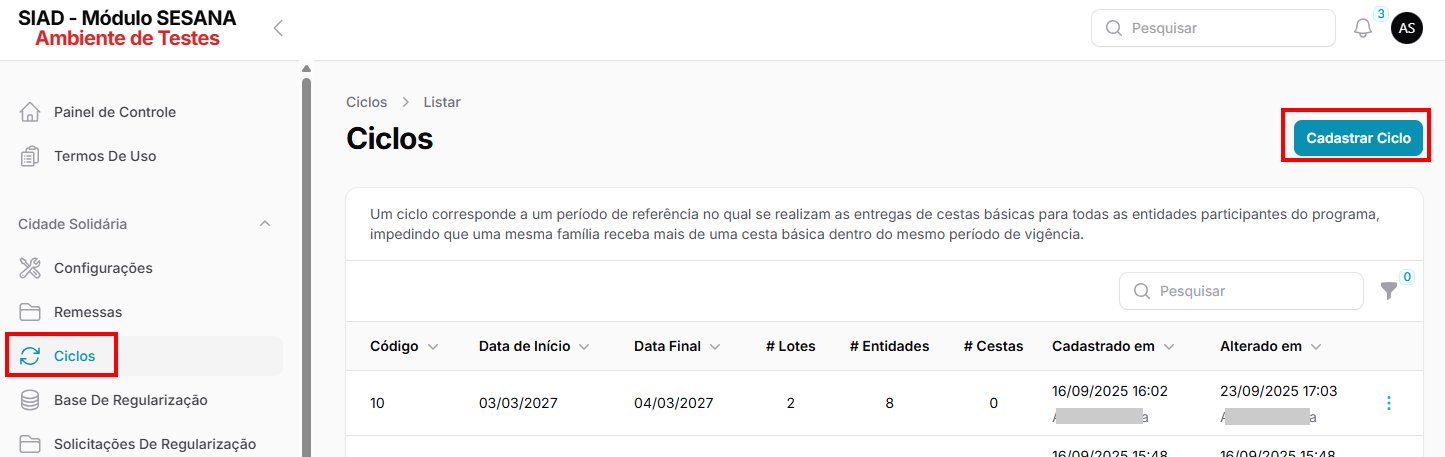Click the Ciclos breadcrumb link
The height and width of the screenshot is (457, 1445).
[366, 102]
